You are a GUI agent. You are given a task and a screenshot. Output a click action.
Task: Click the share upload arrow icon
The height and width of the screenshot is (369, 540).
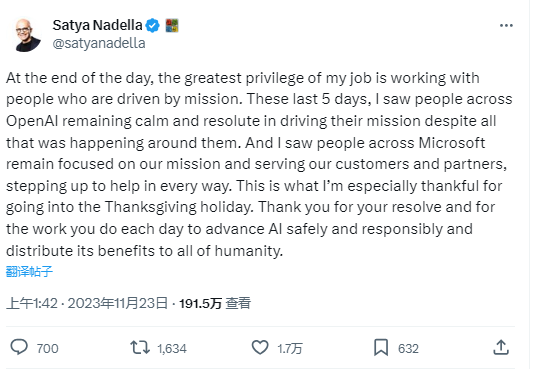(501, 347)
